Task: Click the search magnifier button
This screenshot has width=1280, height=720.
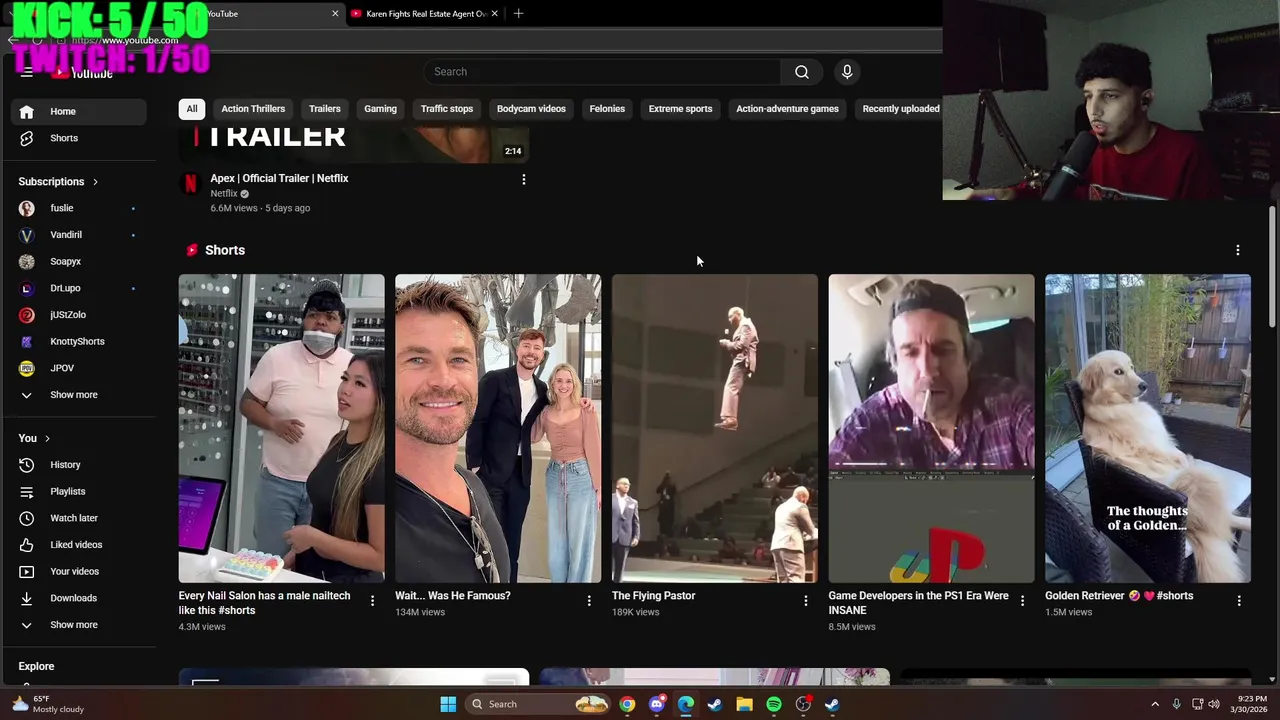Action: pos(801,72)
